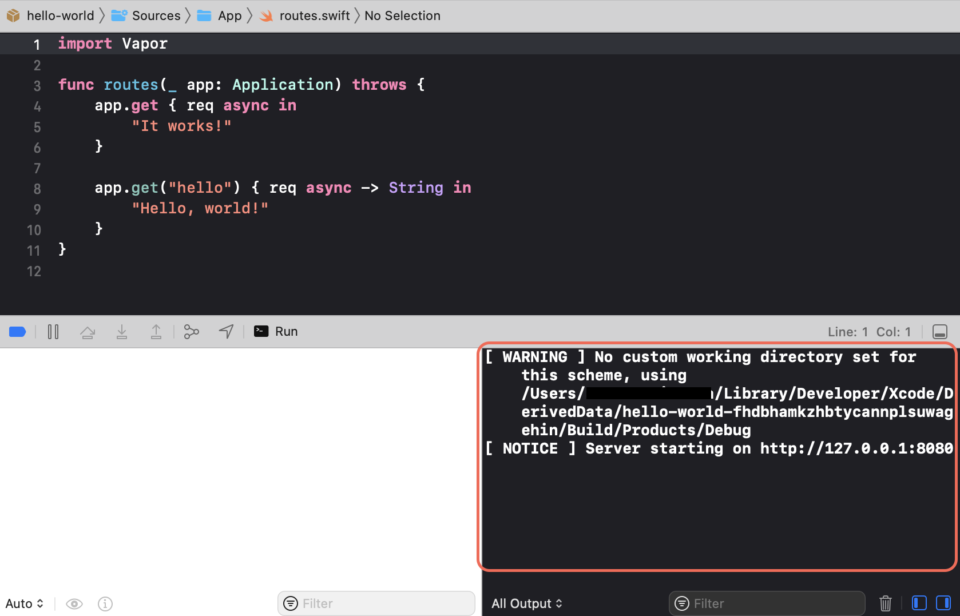
Task: Clear the console with the trash icon
Action: pyautogui.click(x=885, y=603)
